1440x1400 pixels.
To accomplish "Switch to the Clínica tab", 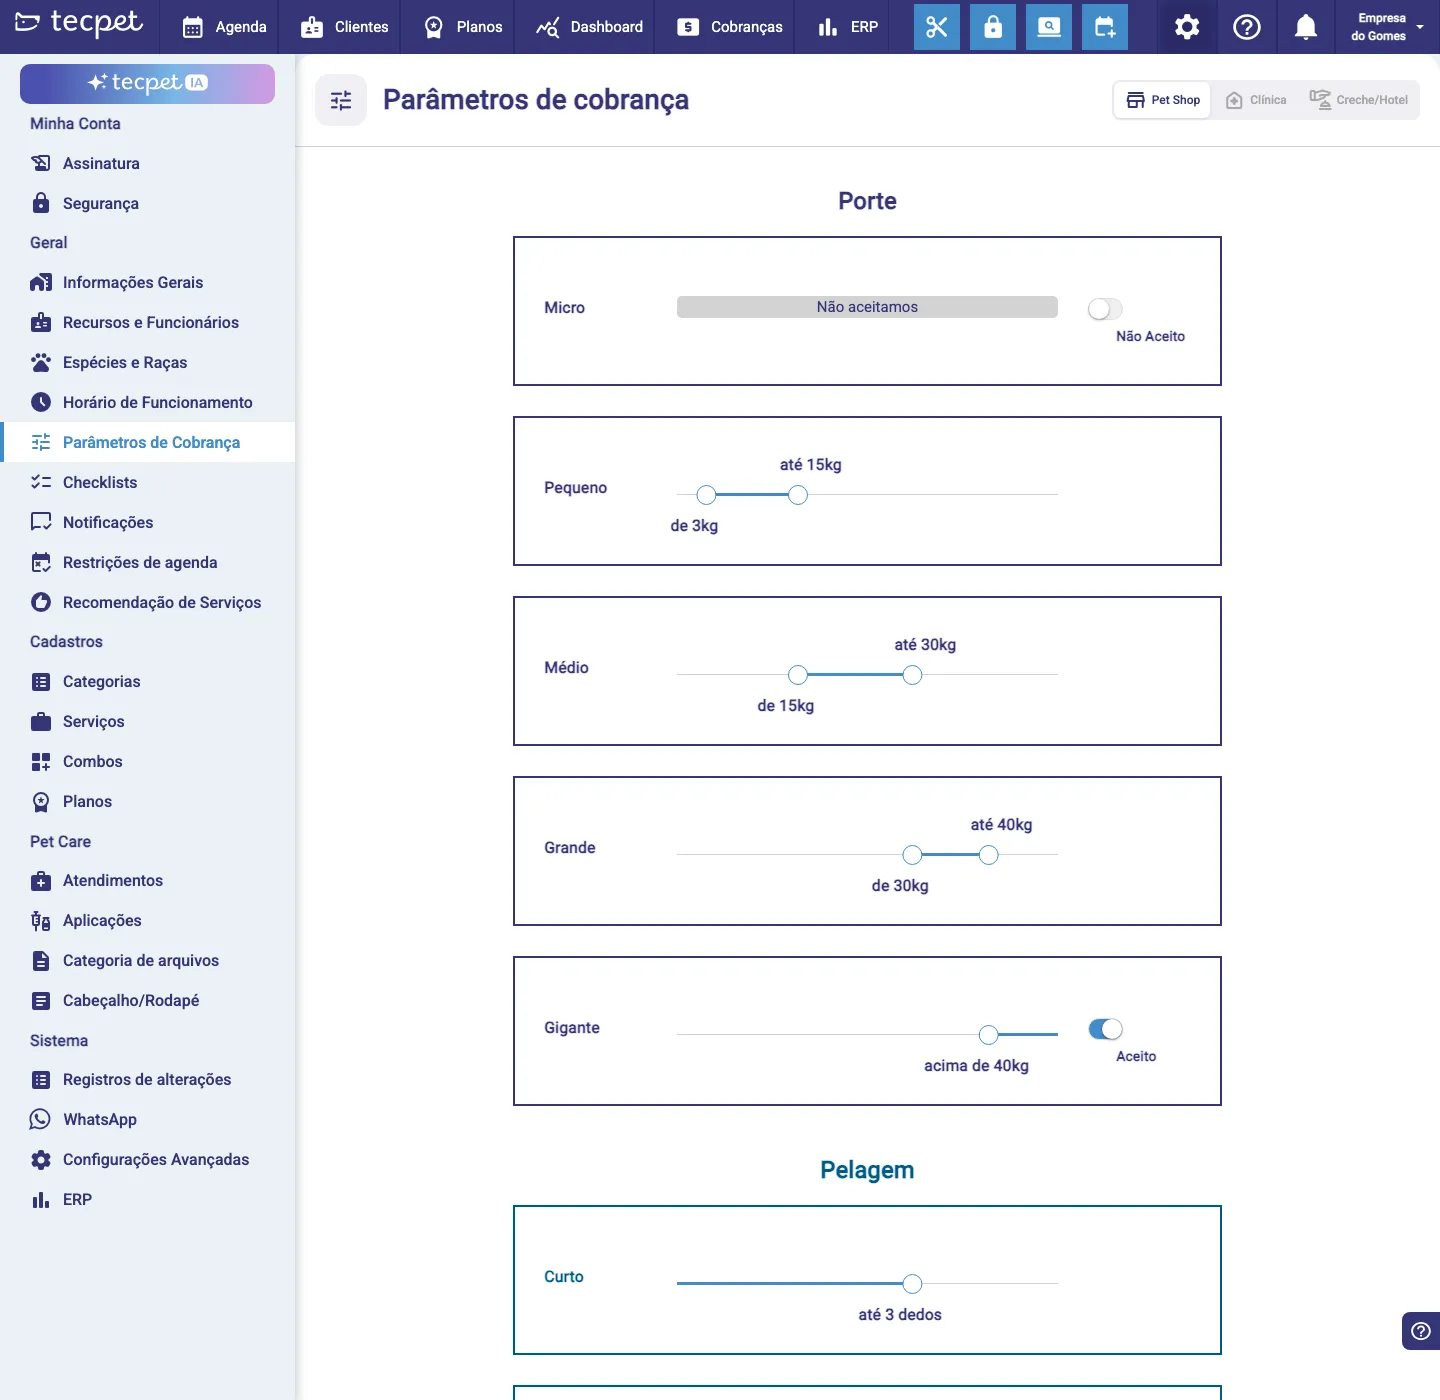I will [1257, 100].
